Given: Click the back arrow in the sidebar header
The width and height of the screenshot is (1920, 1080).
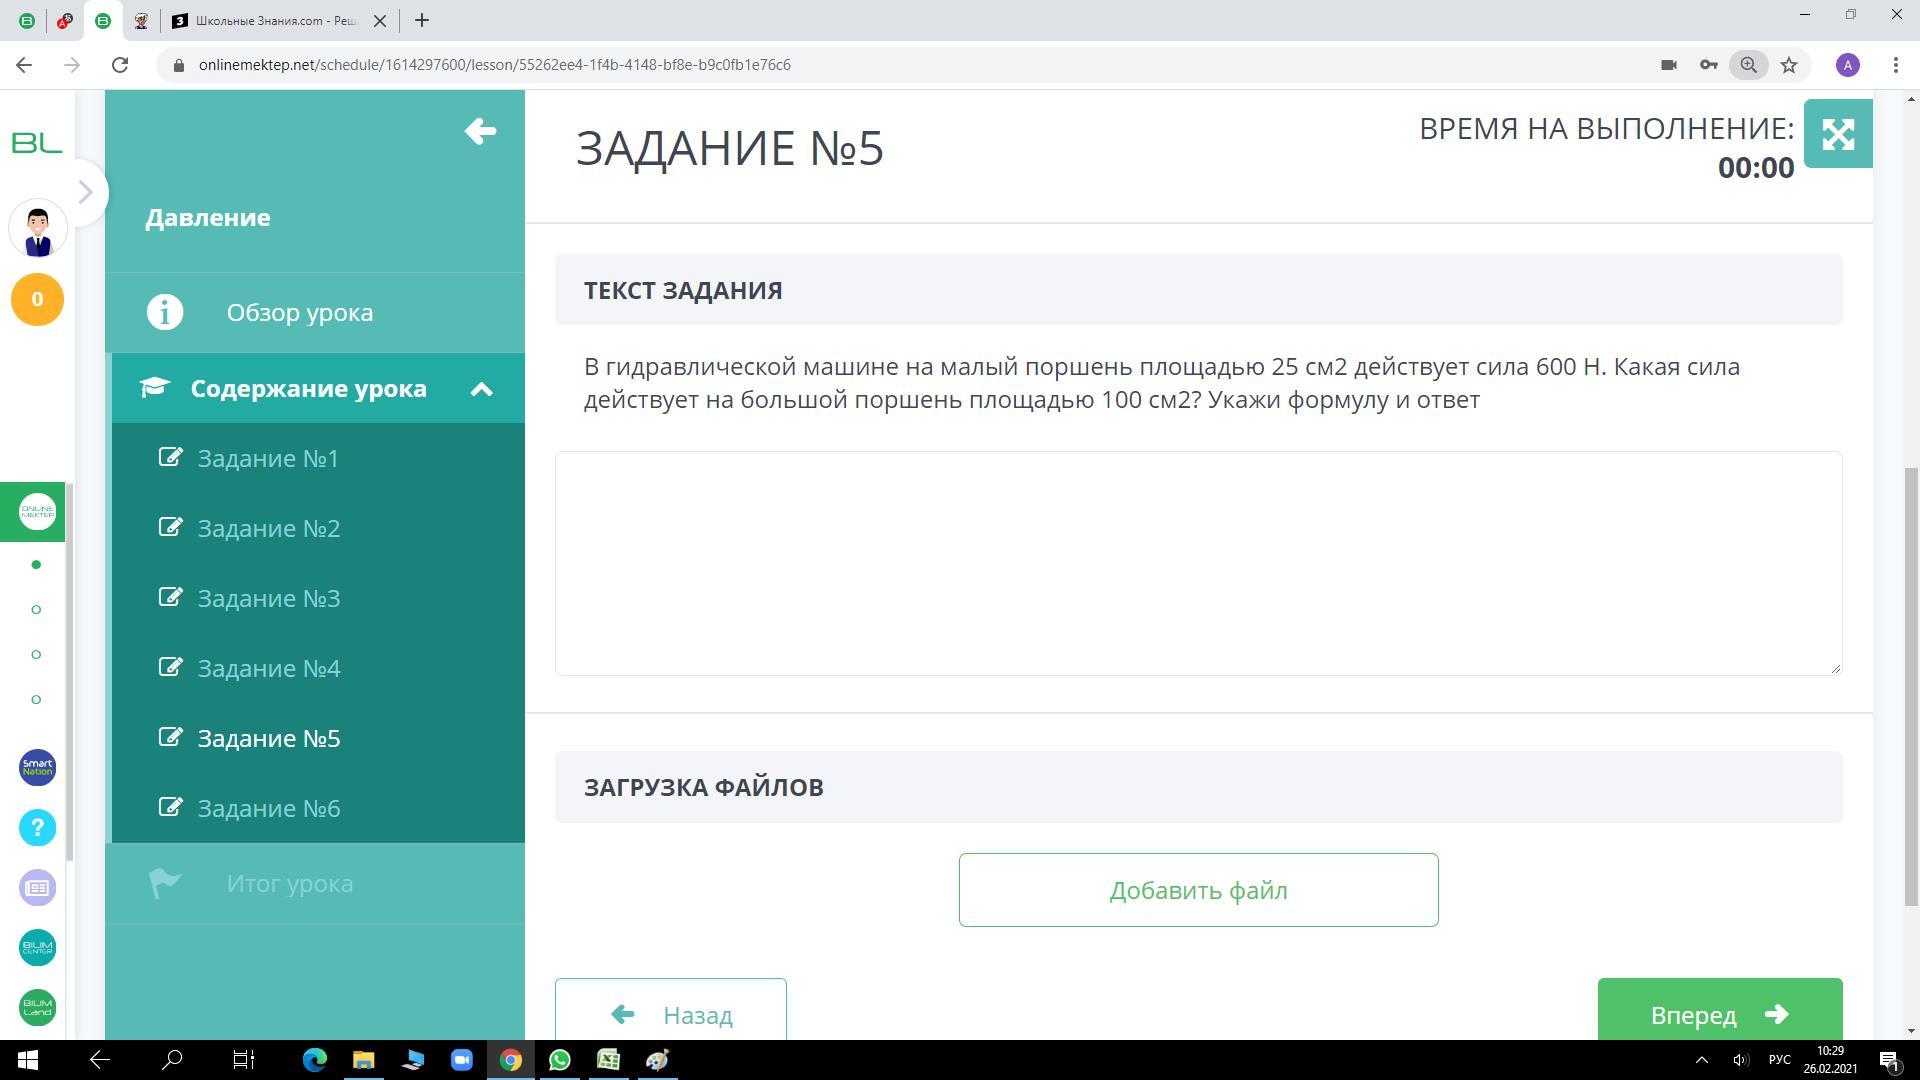Looking at the screenshot, I should click(x=480, y=131).
